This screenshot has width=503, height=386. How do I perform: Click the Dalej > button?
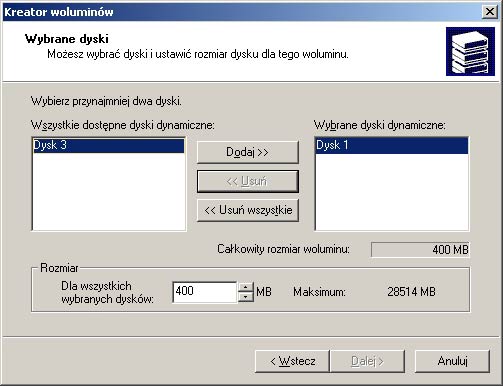(x=367, y=361)
